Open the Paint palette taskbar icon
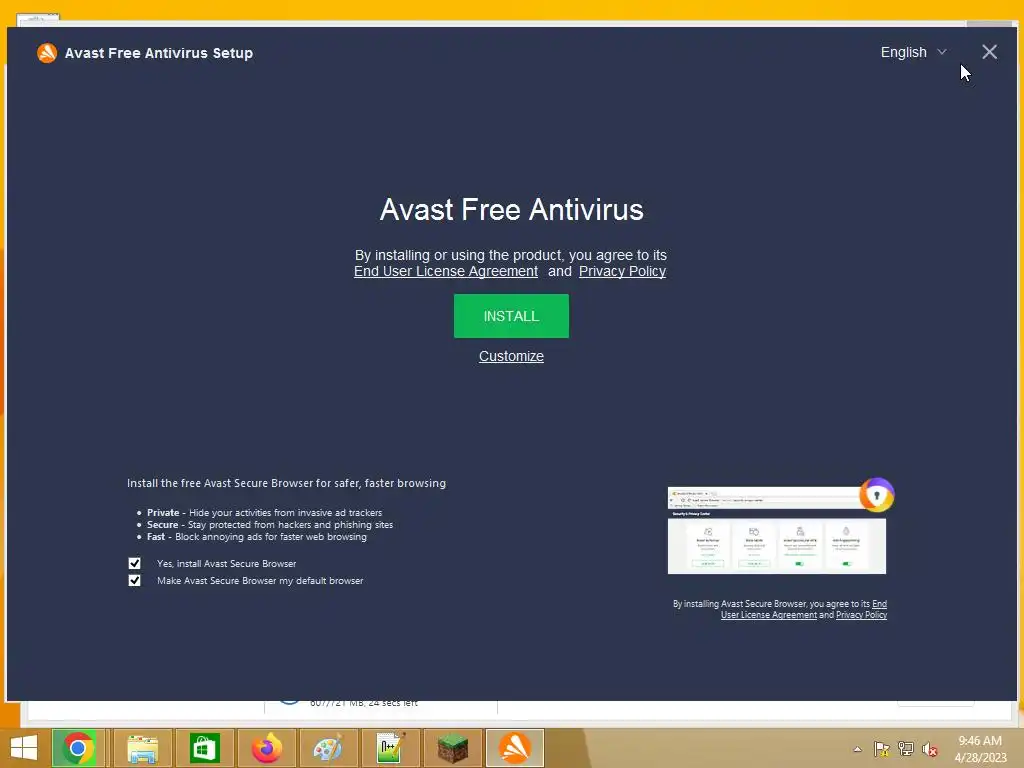The width and height of the screenshot is (1024, 768). 328,748
